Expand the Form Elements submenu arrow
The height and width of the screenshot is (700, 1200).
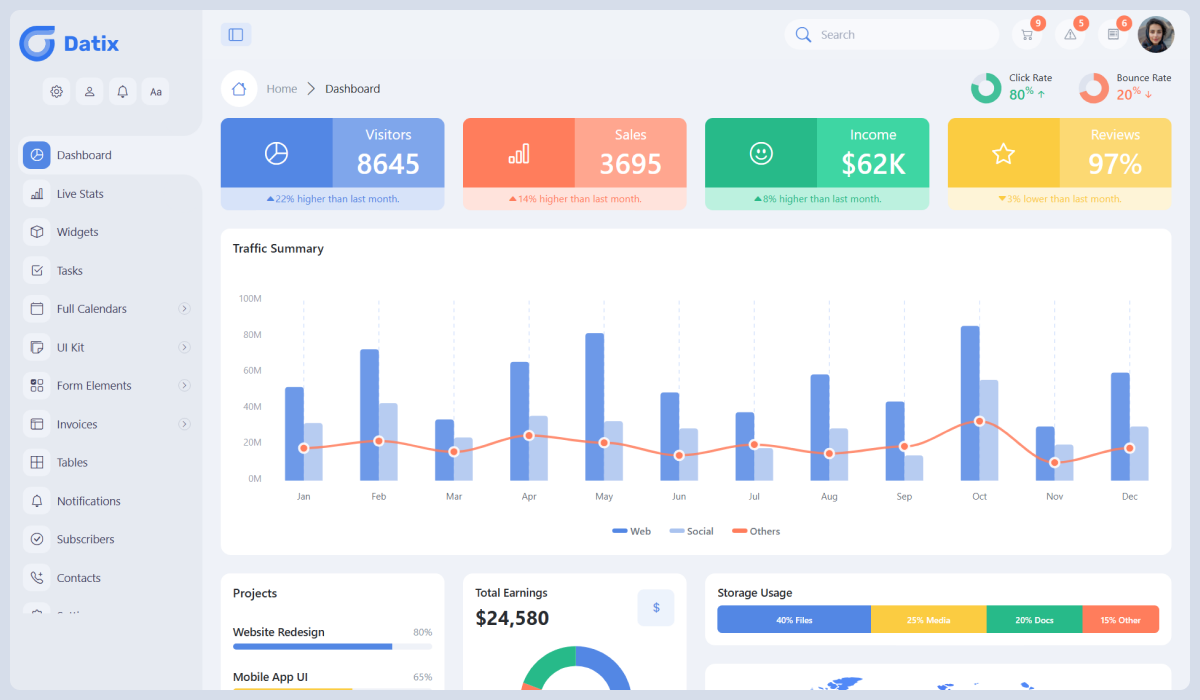tap(184, 385)
